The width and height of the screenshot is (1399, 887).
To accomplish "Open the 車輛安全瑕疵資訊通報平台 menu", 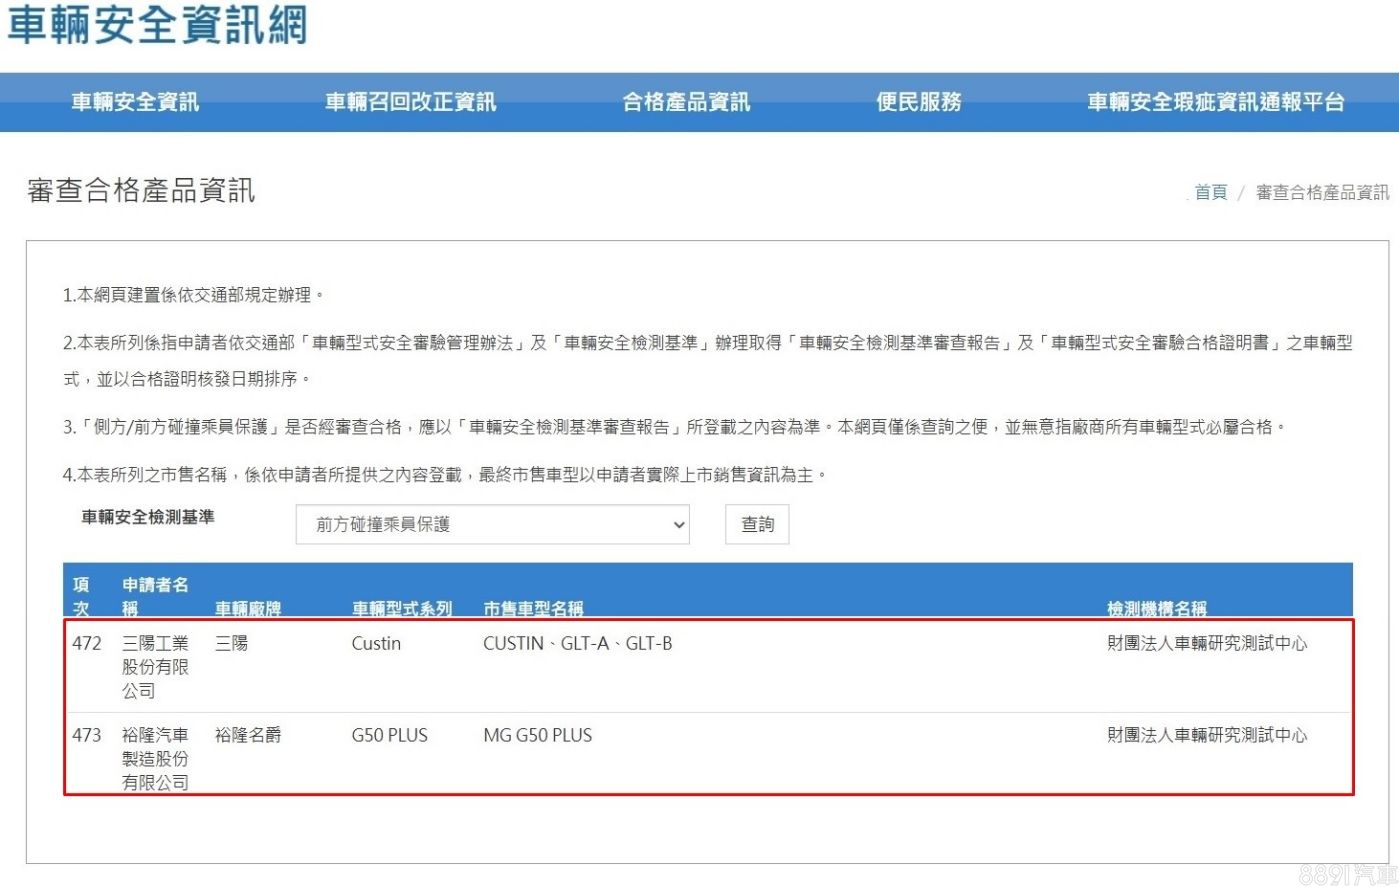I will click(x=1215, y=102).
